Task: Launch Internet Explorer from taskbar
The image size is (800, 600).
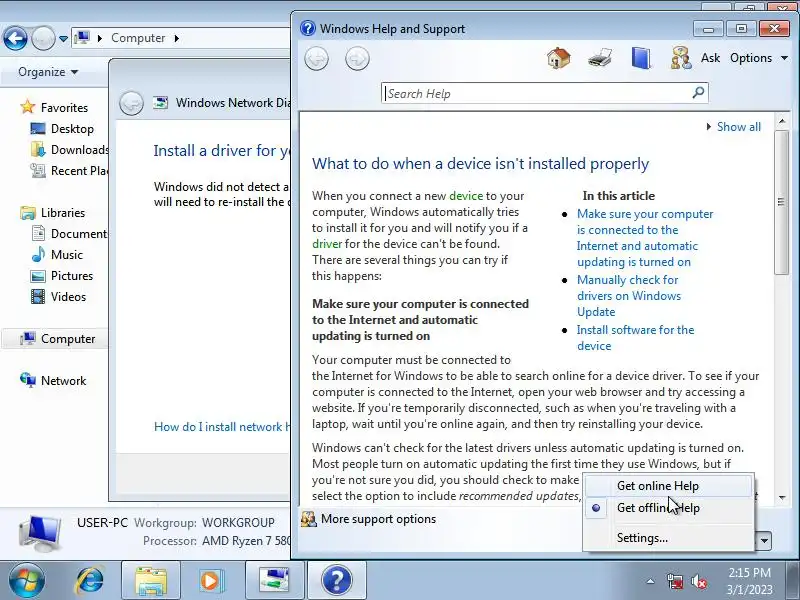Action: 90,581
